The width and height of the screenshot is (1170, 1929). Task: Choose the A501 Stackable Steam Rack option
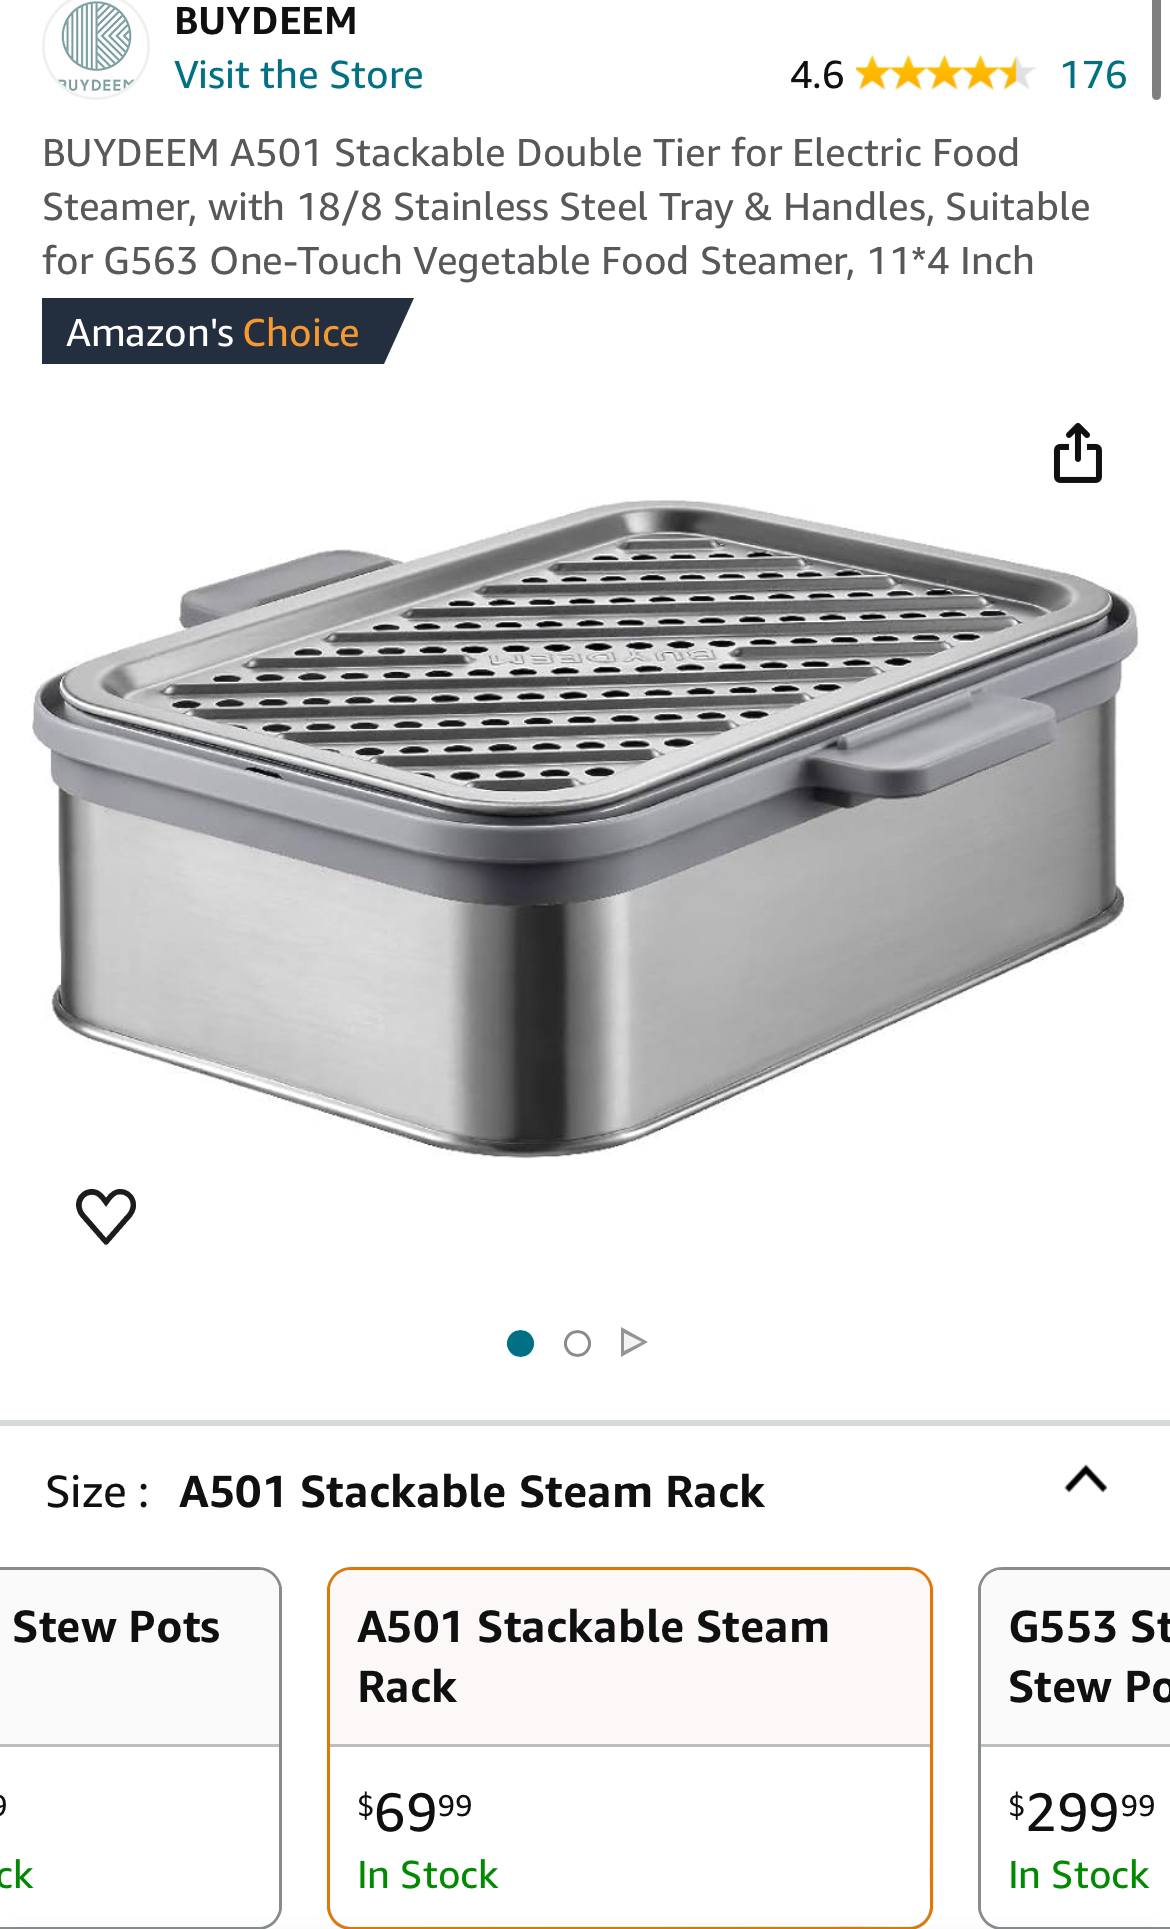point(630,1748)
